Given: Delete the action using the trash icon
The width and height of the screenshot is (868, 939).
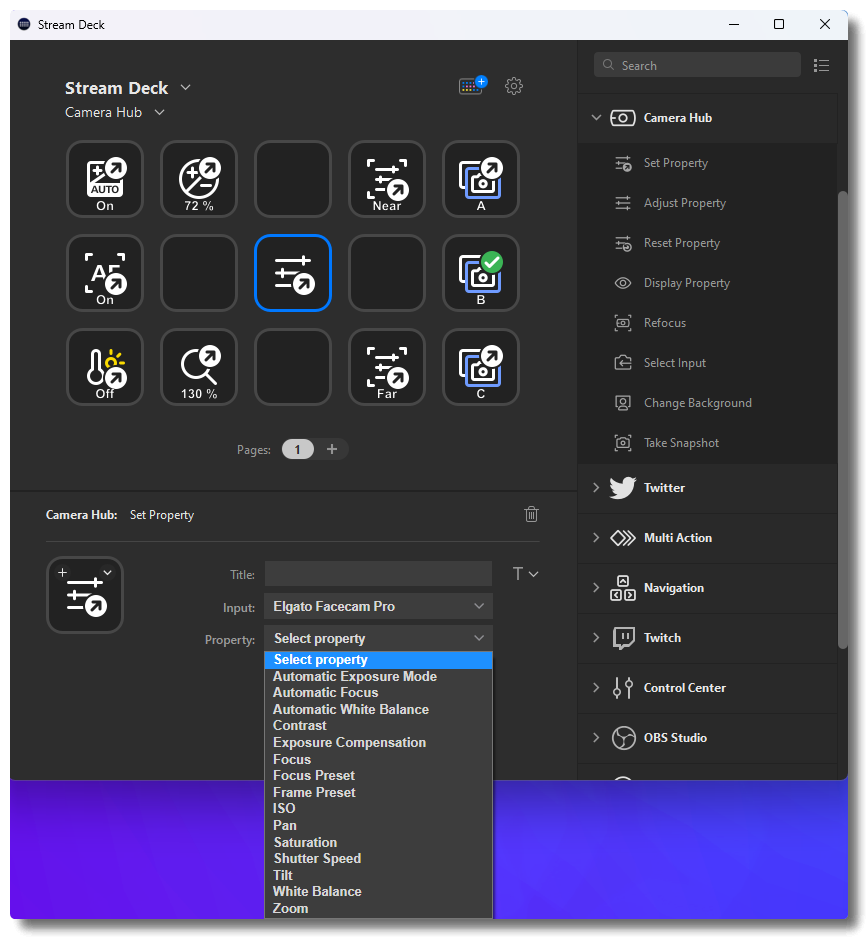Looking at the screenshot, I should pos(531,514).
